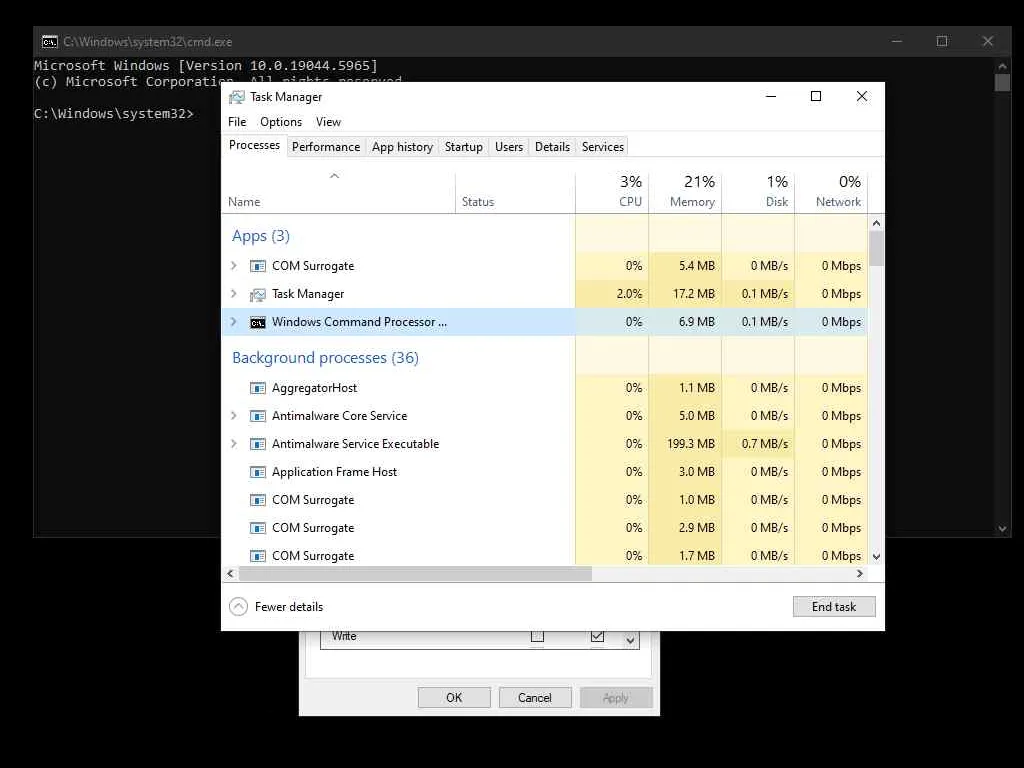Sort processes by the Name column
The width and height of the screenshot is (1024, 768).
pos(338,193)
